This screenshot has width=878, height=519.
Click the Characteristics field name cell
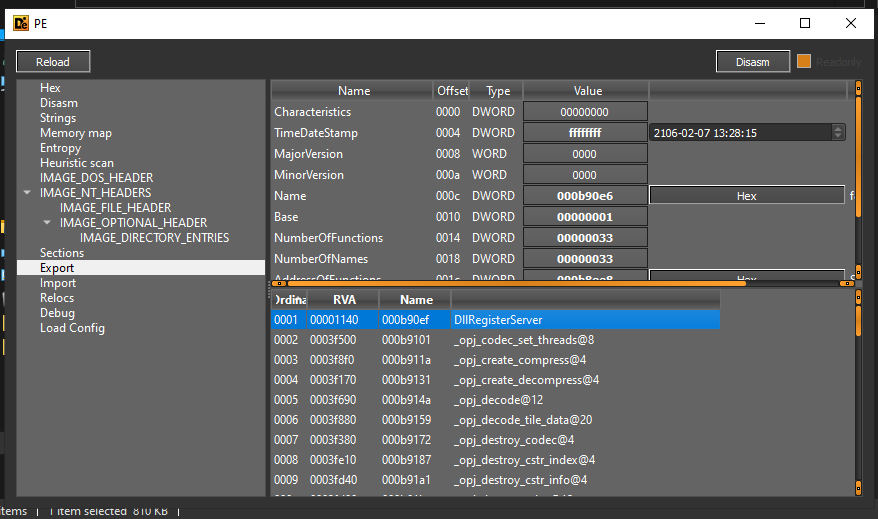(312, 112)
